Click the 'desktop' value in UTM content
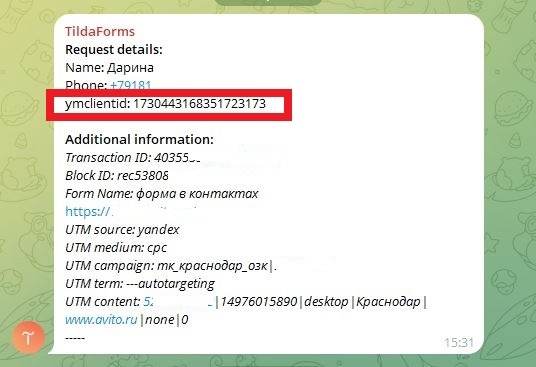Image resolution: width=536 pixels, height=367 pixels. 326,302
